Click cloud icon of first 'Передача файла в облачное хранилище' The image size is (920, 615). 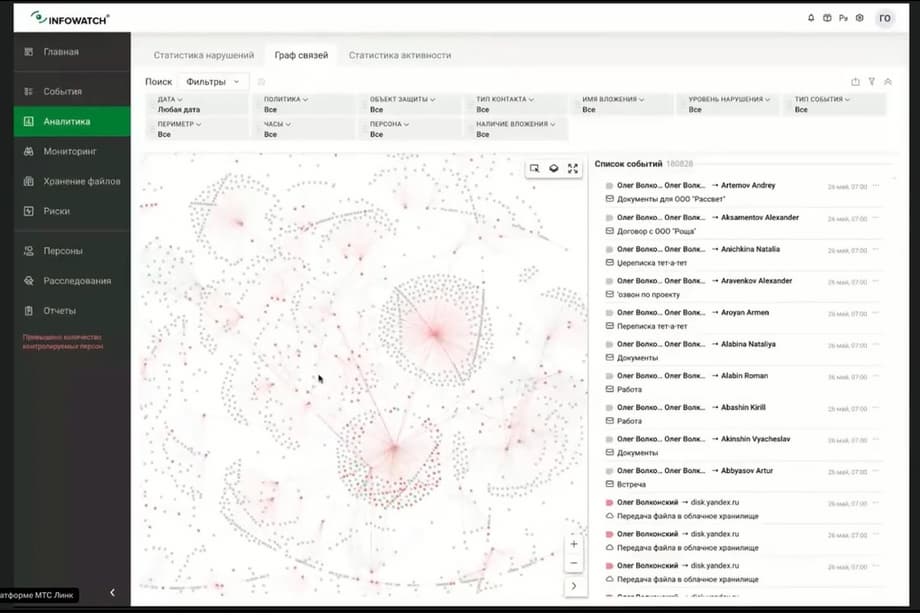[609, 516]
